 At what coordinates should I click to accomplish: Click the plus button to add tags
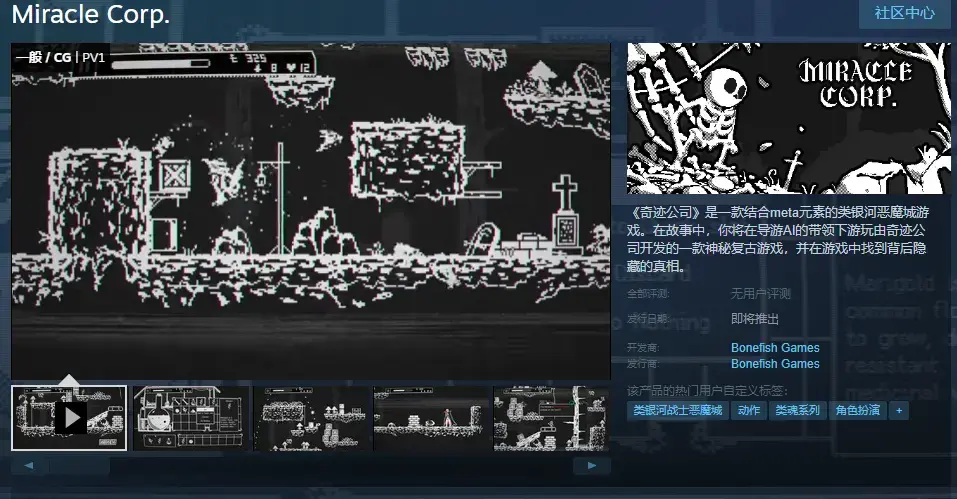click(x=899, y=410)
